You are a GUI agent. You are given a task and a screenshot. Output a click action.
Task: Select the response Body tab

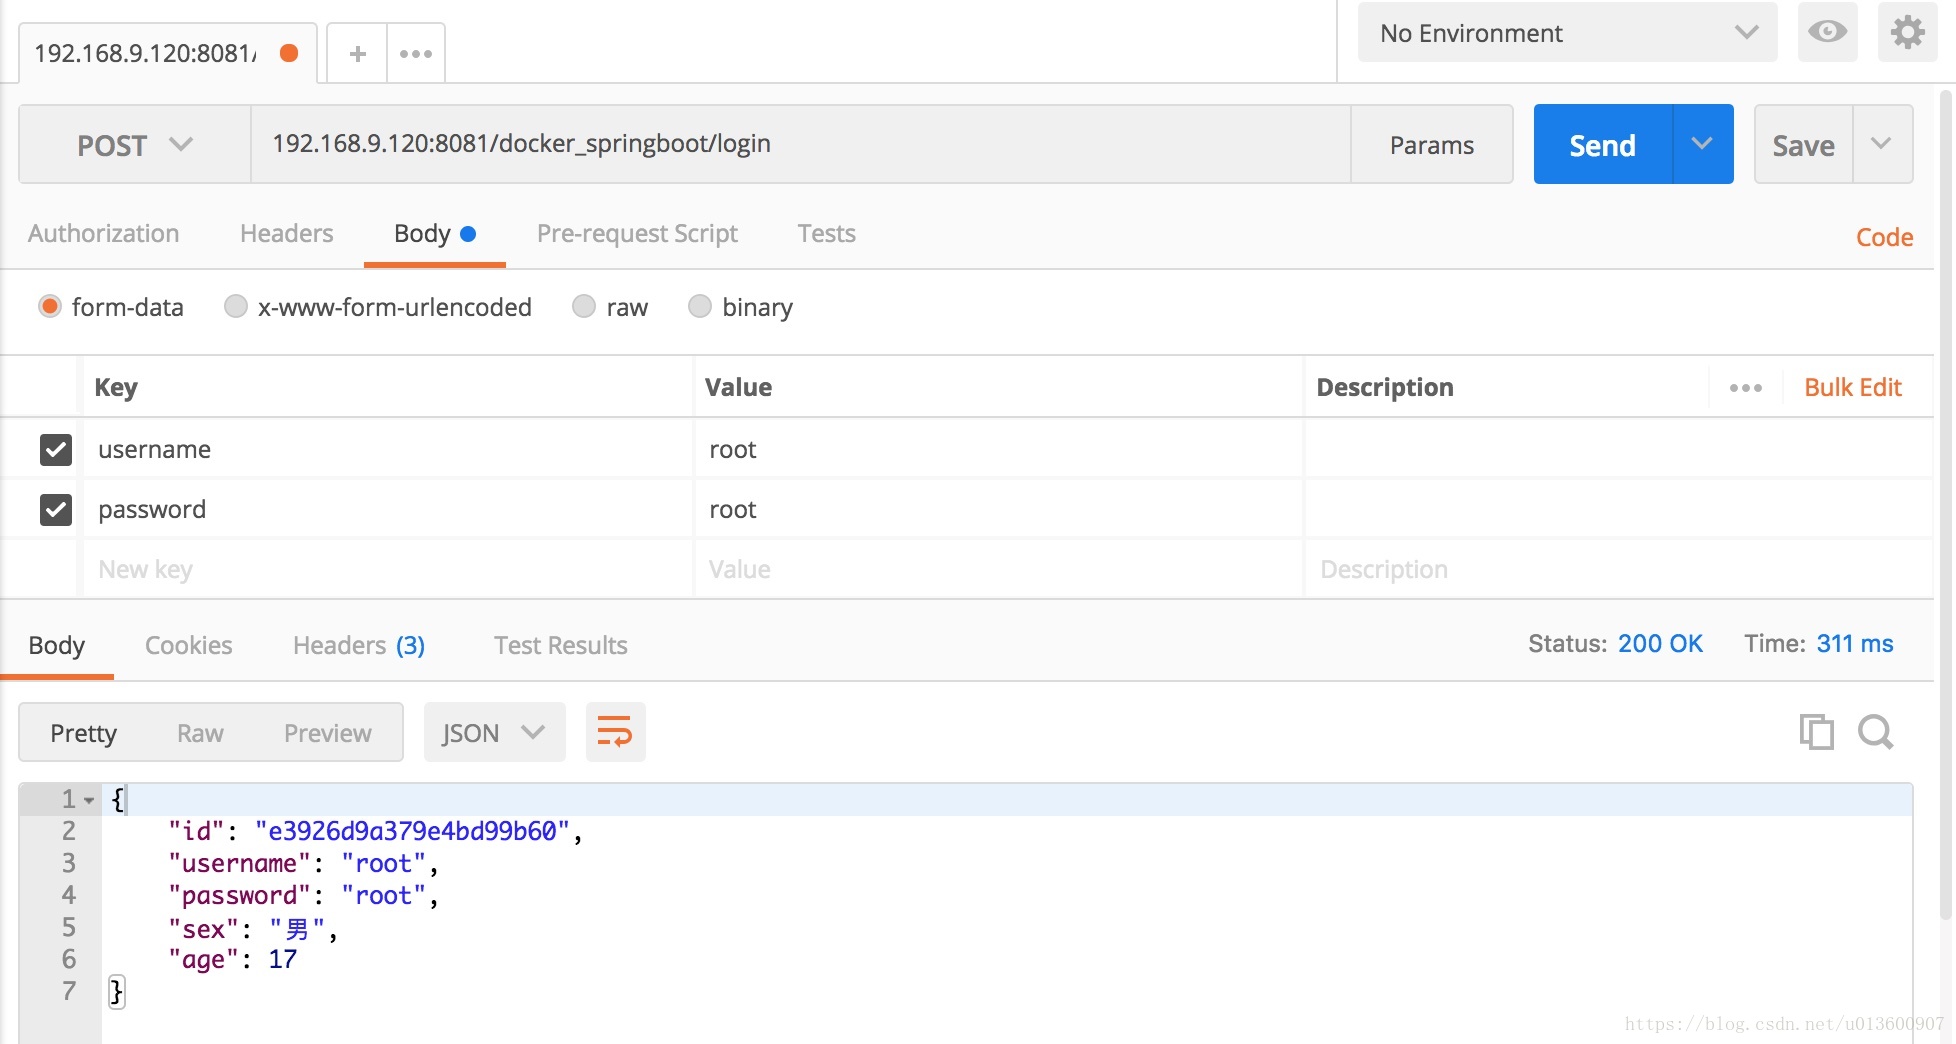click(x=57, y=645)
